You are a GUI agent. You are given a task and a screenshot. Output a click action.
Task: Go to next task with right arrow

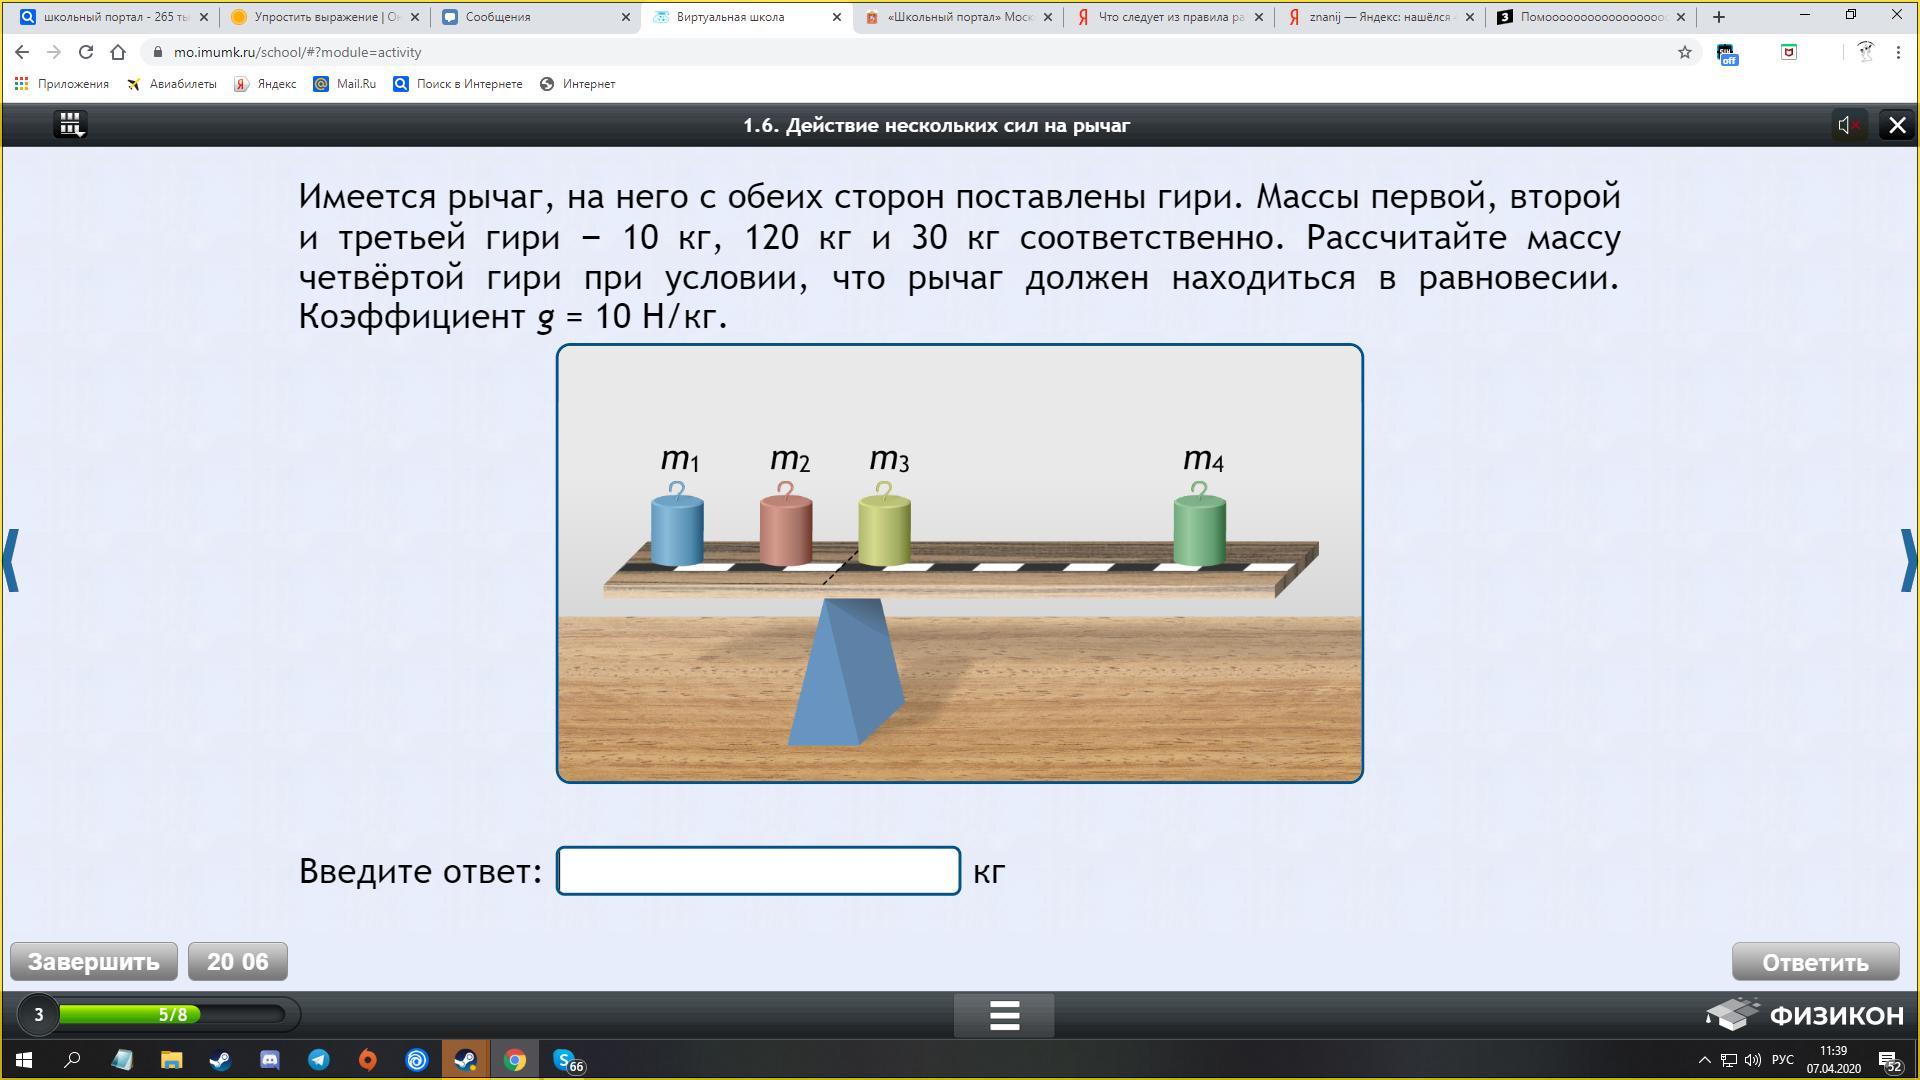tap(1908, 560)
